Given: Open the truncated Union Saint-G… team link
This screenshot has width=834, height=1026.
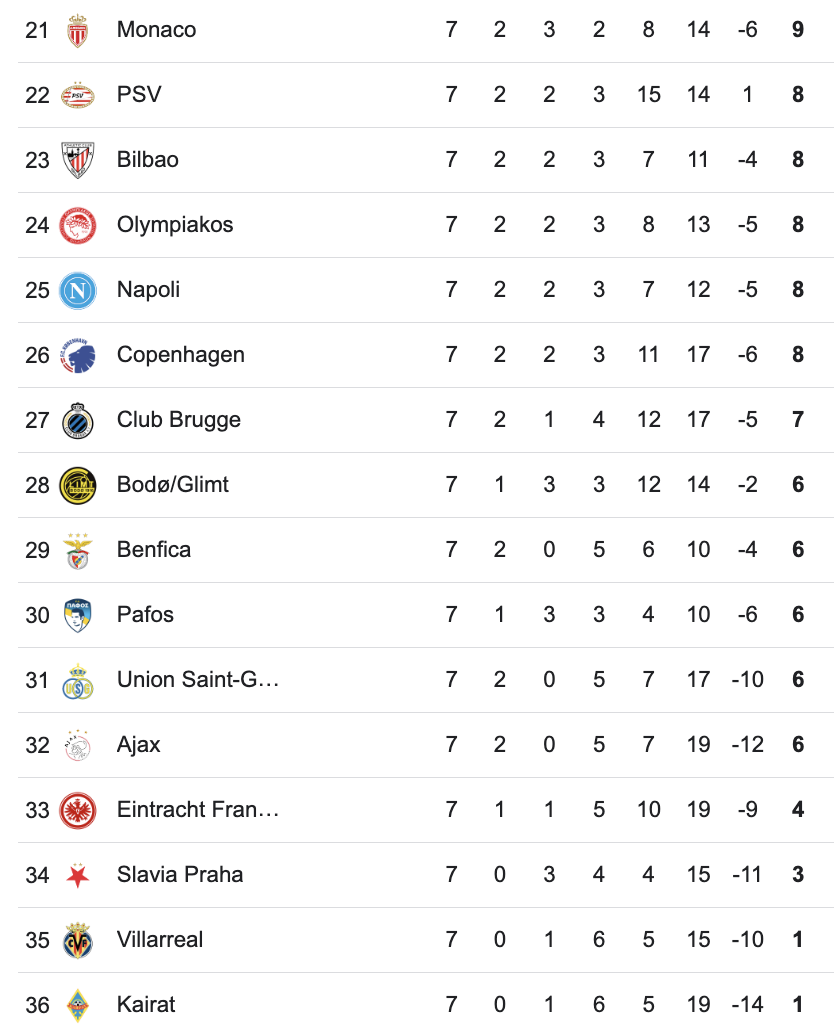Looking at the screenshot, I should [x=198, y=680].
